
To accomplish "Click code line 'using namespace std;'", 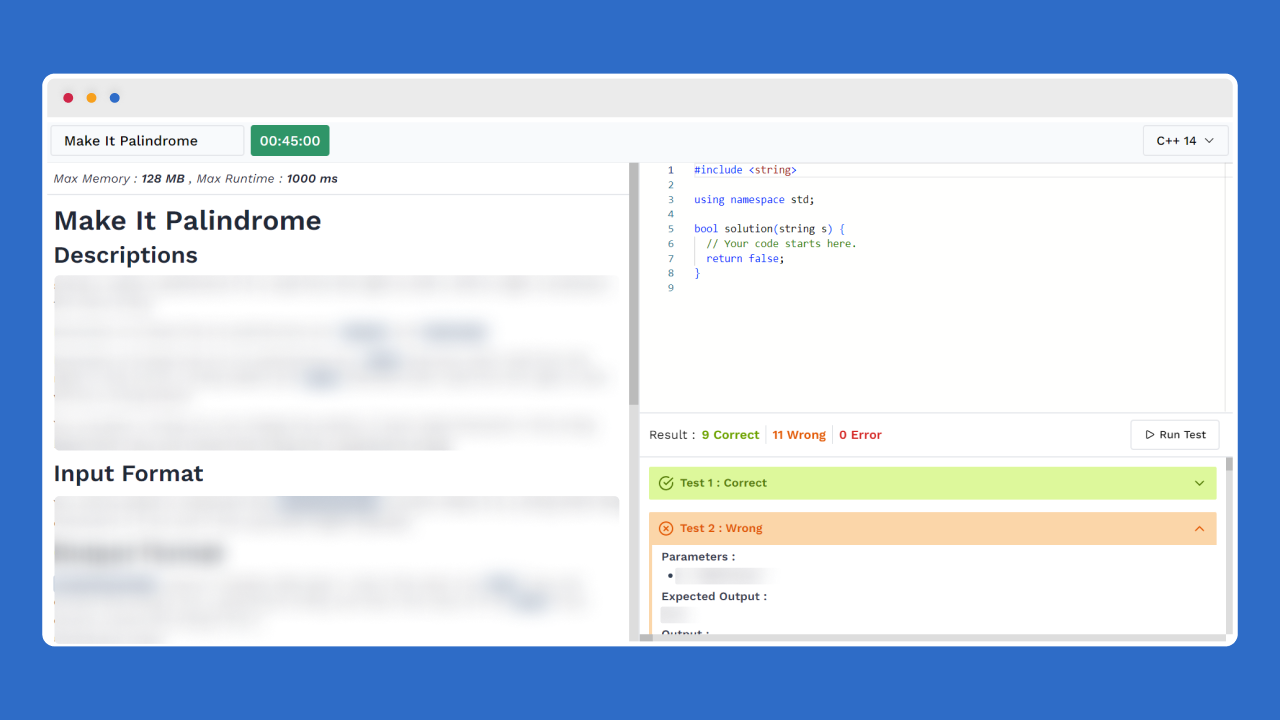I will click(x=754, y=200).
